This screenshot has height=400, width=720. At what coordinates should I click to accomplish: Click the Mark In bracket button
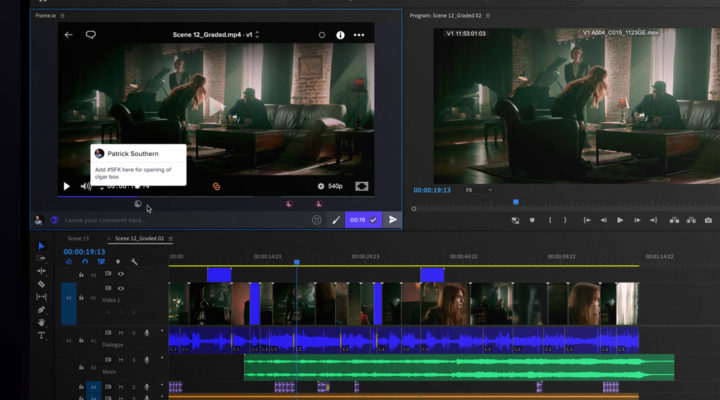click(x=550, y=220)
